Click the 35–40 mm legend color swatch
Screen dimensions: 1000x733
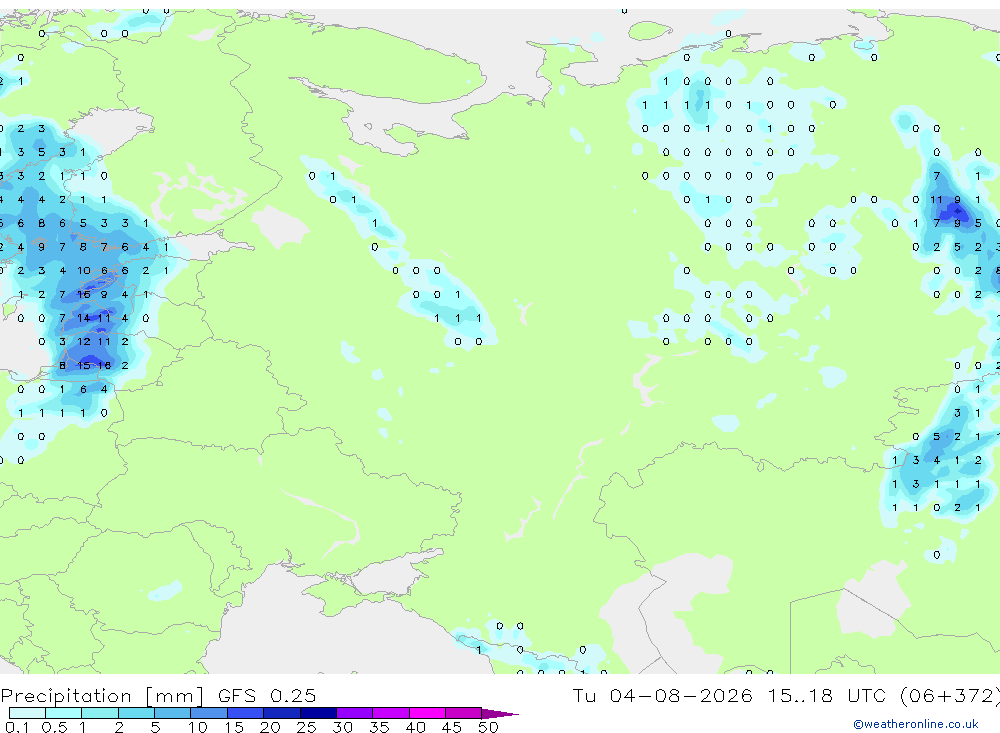(x=391, y=713)
